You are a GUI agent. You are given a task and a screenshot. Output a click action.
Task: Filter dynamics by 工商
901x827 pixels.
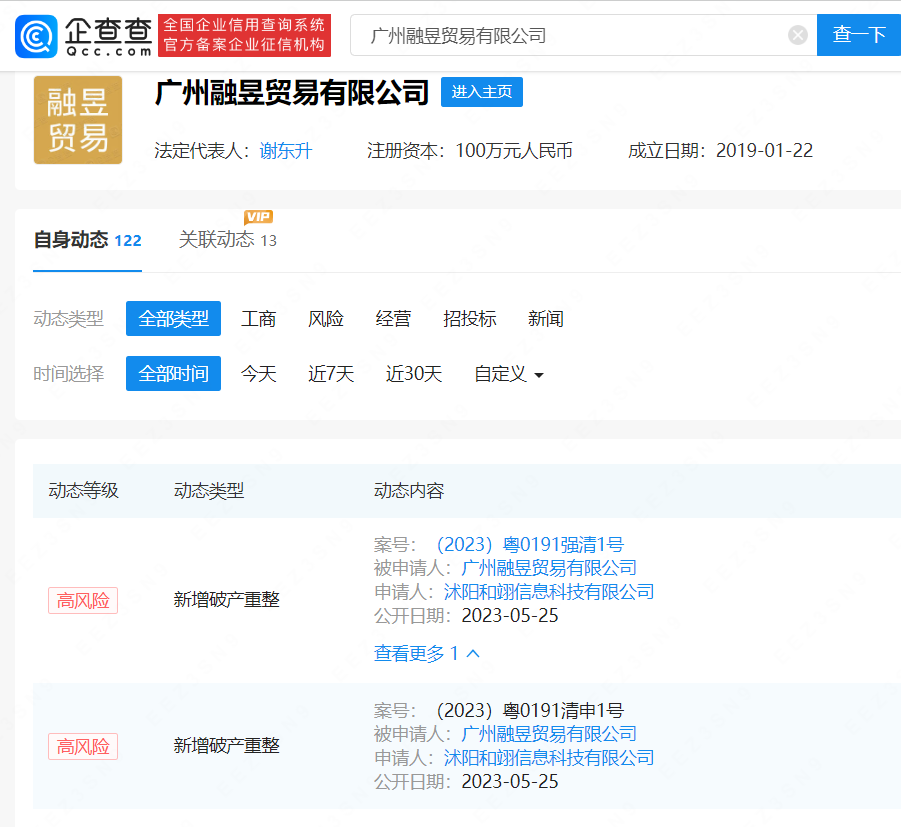(x=258, y=318)
